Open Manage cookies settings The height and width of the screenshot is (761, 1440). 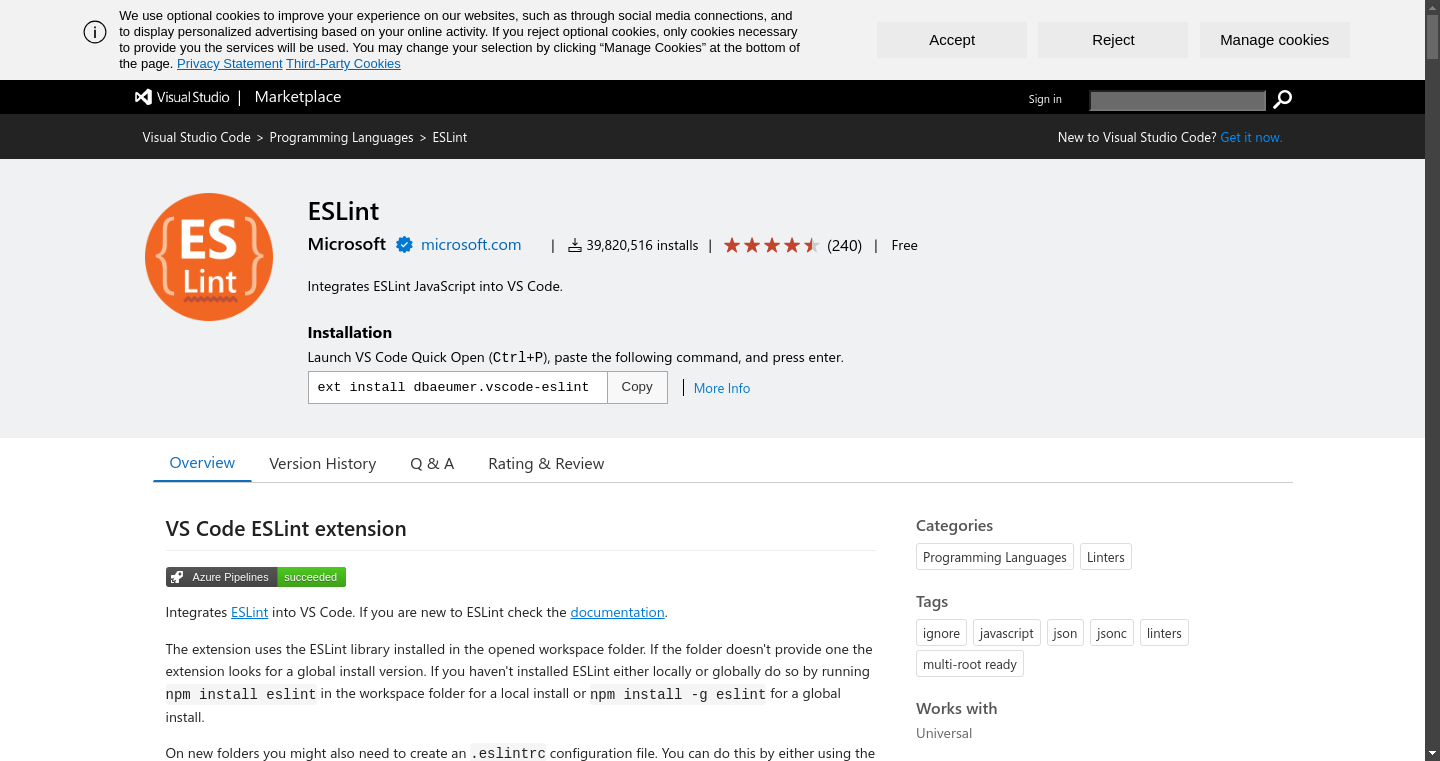point(1275,40)
